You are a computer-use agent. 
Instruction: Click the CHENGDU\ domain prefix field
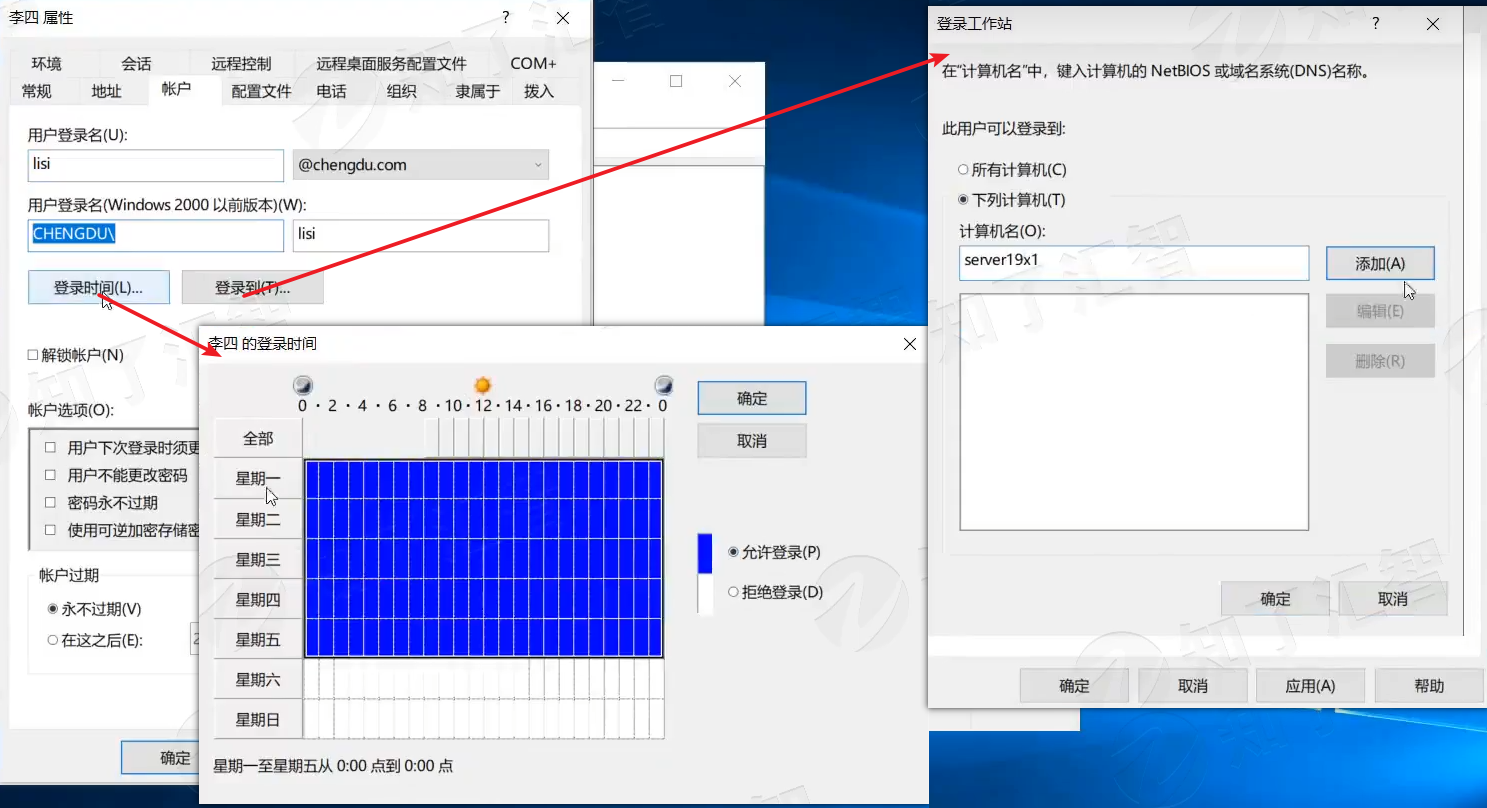(156, 235)
